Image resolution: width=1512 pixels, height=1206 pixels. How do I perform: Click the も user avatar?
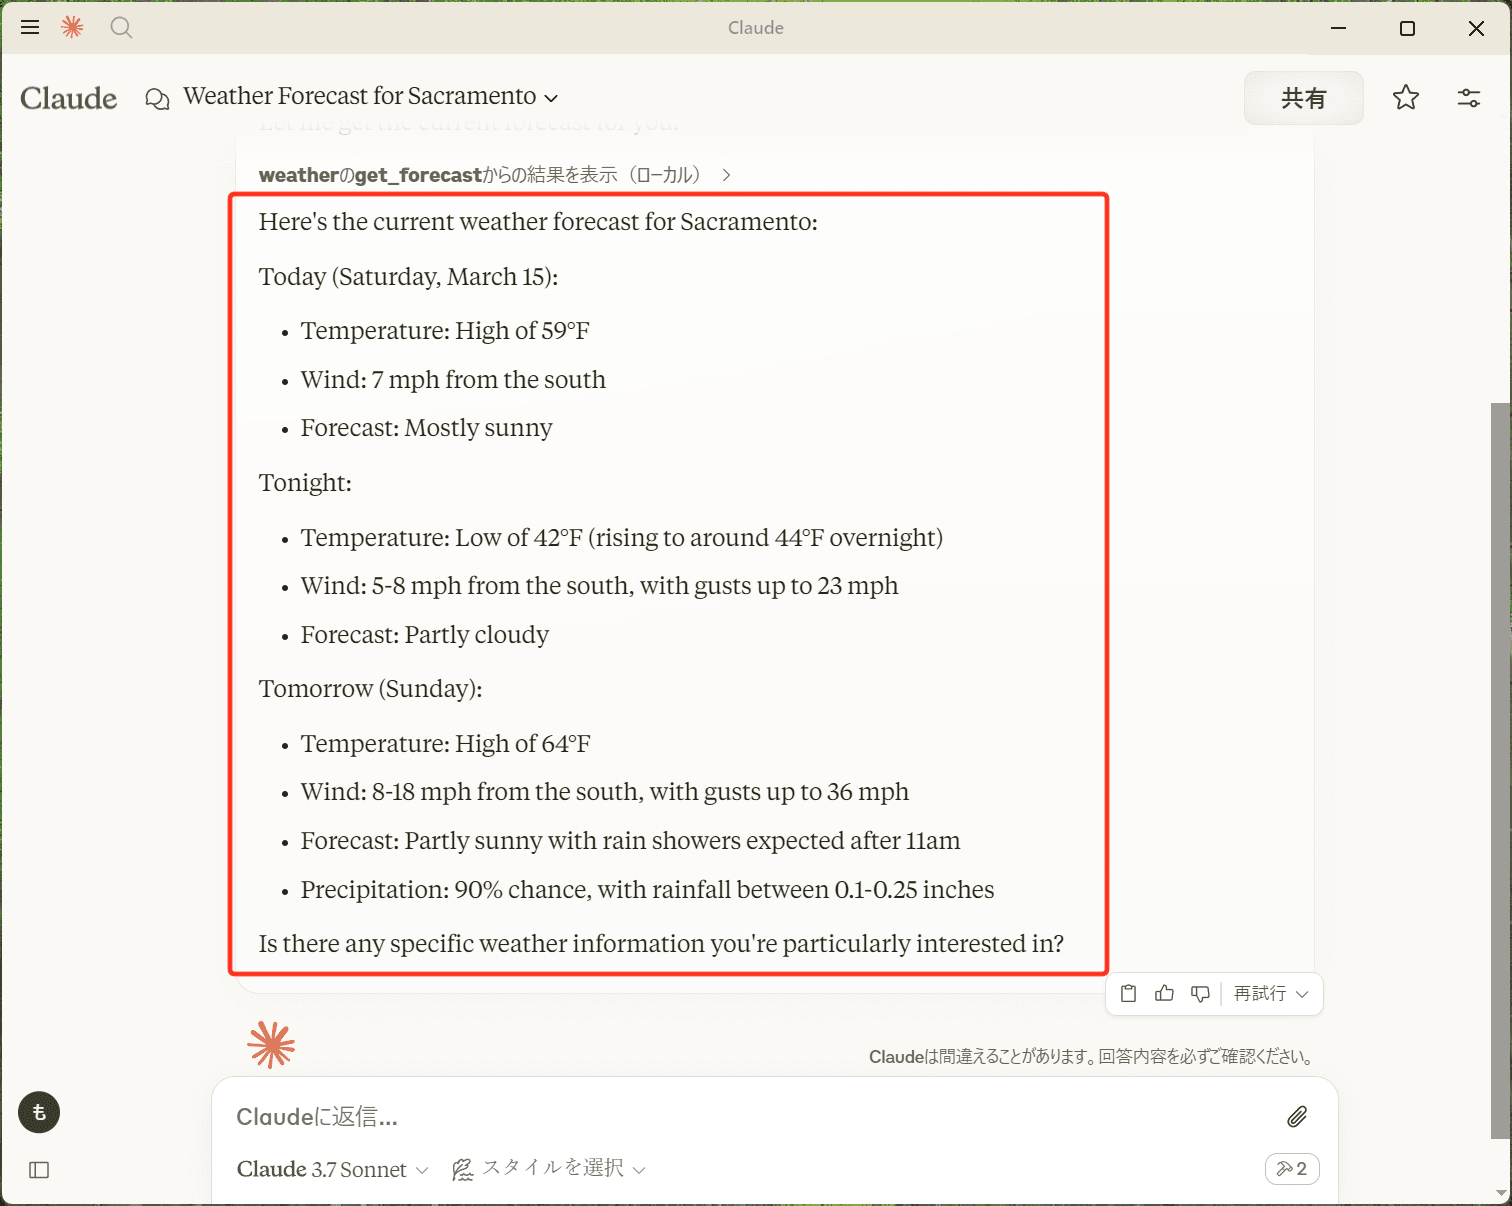38,1112
